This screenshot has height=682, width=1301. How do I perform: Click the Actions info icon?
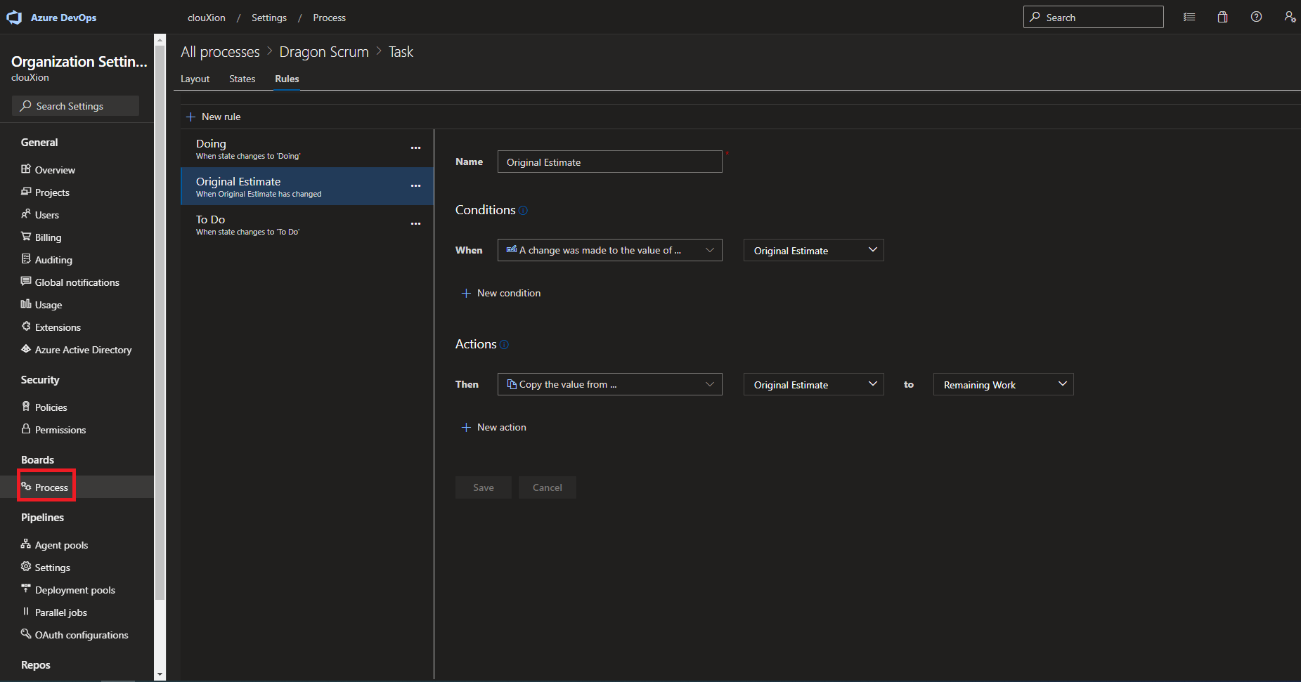tap(504, 345)
